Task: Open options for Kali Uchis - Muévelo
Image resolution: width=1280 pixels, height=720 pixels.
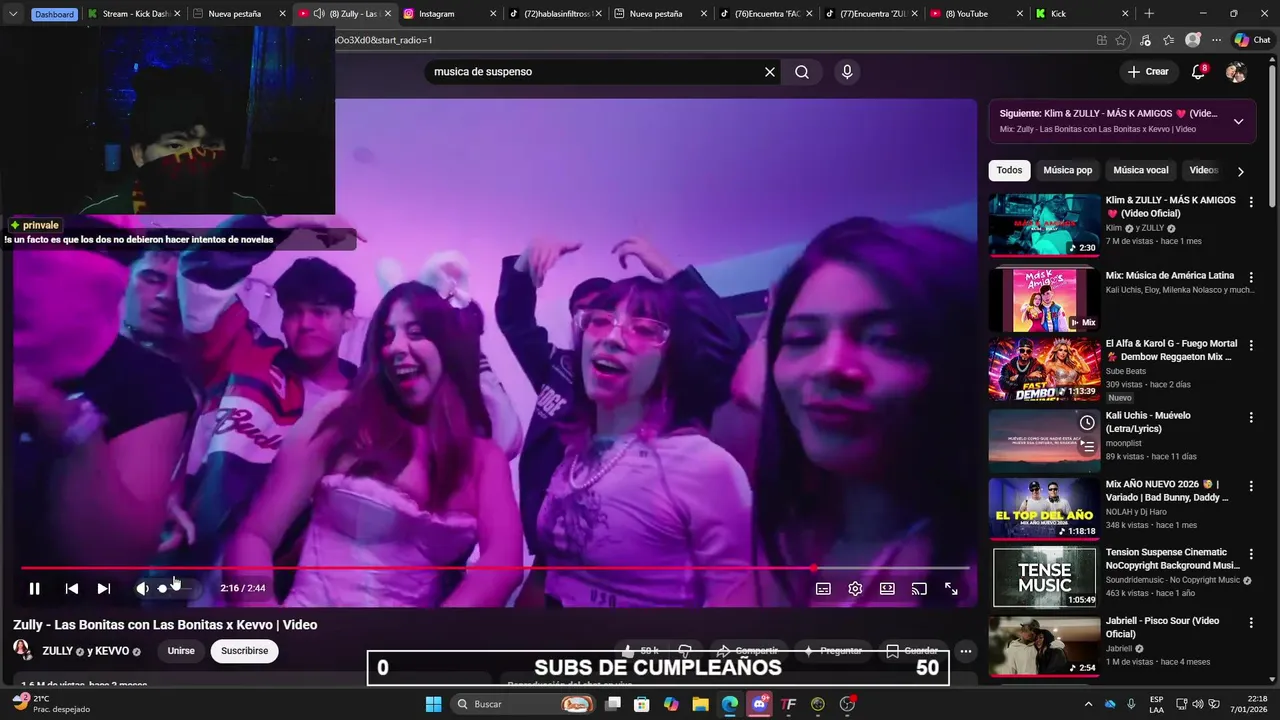Action: click(x=1250, y=417)
